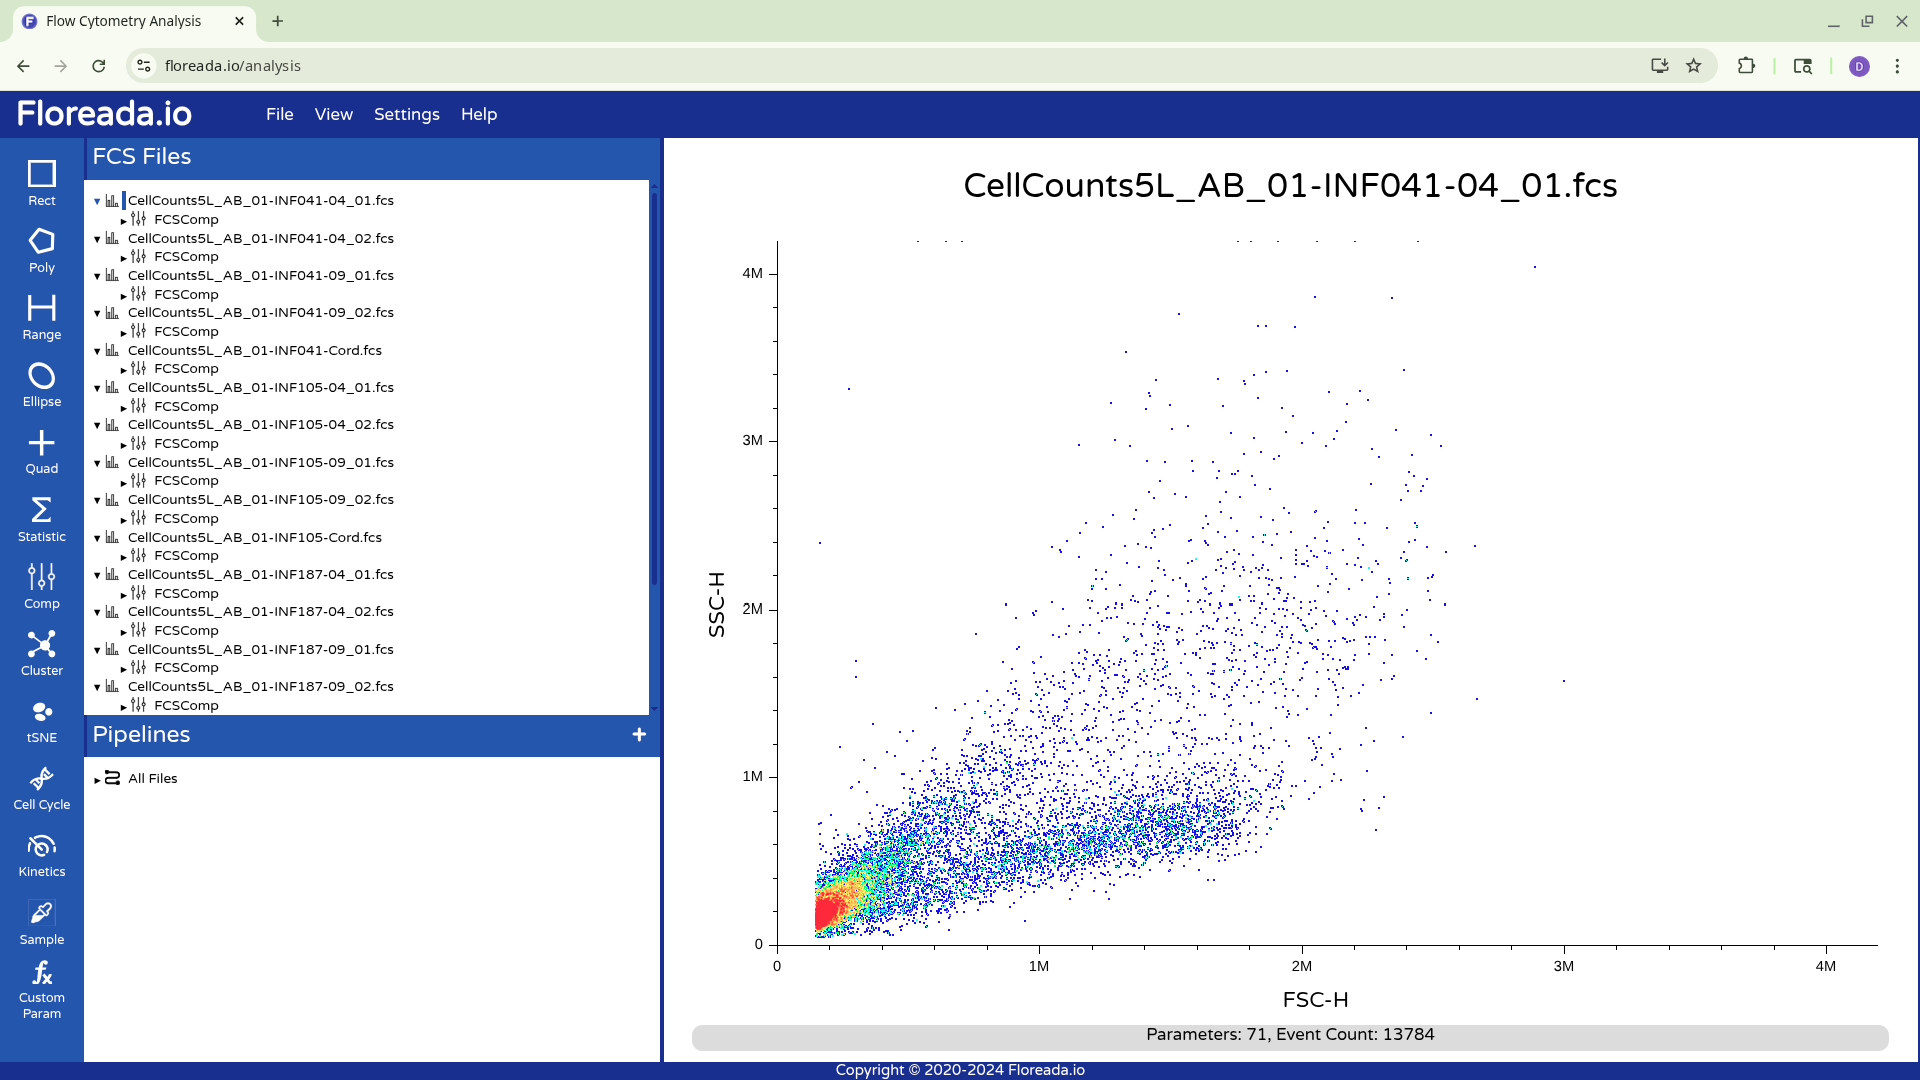Open the Kinetics tool
The width and height of the screenshot is (1920, 1080).
coord(41,855)
